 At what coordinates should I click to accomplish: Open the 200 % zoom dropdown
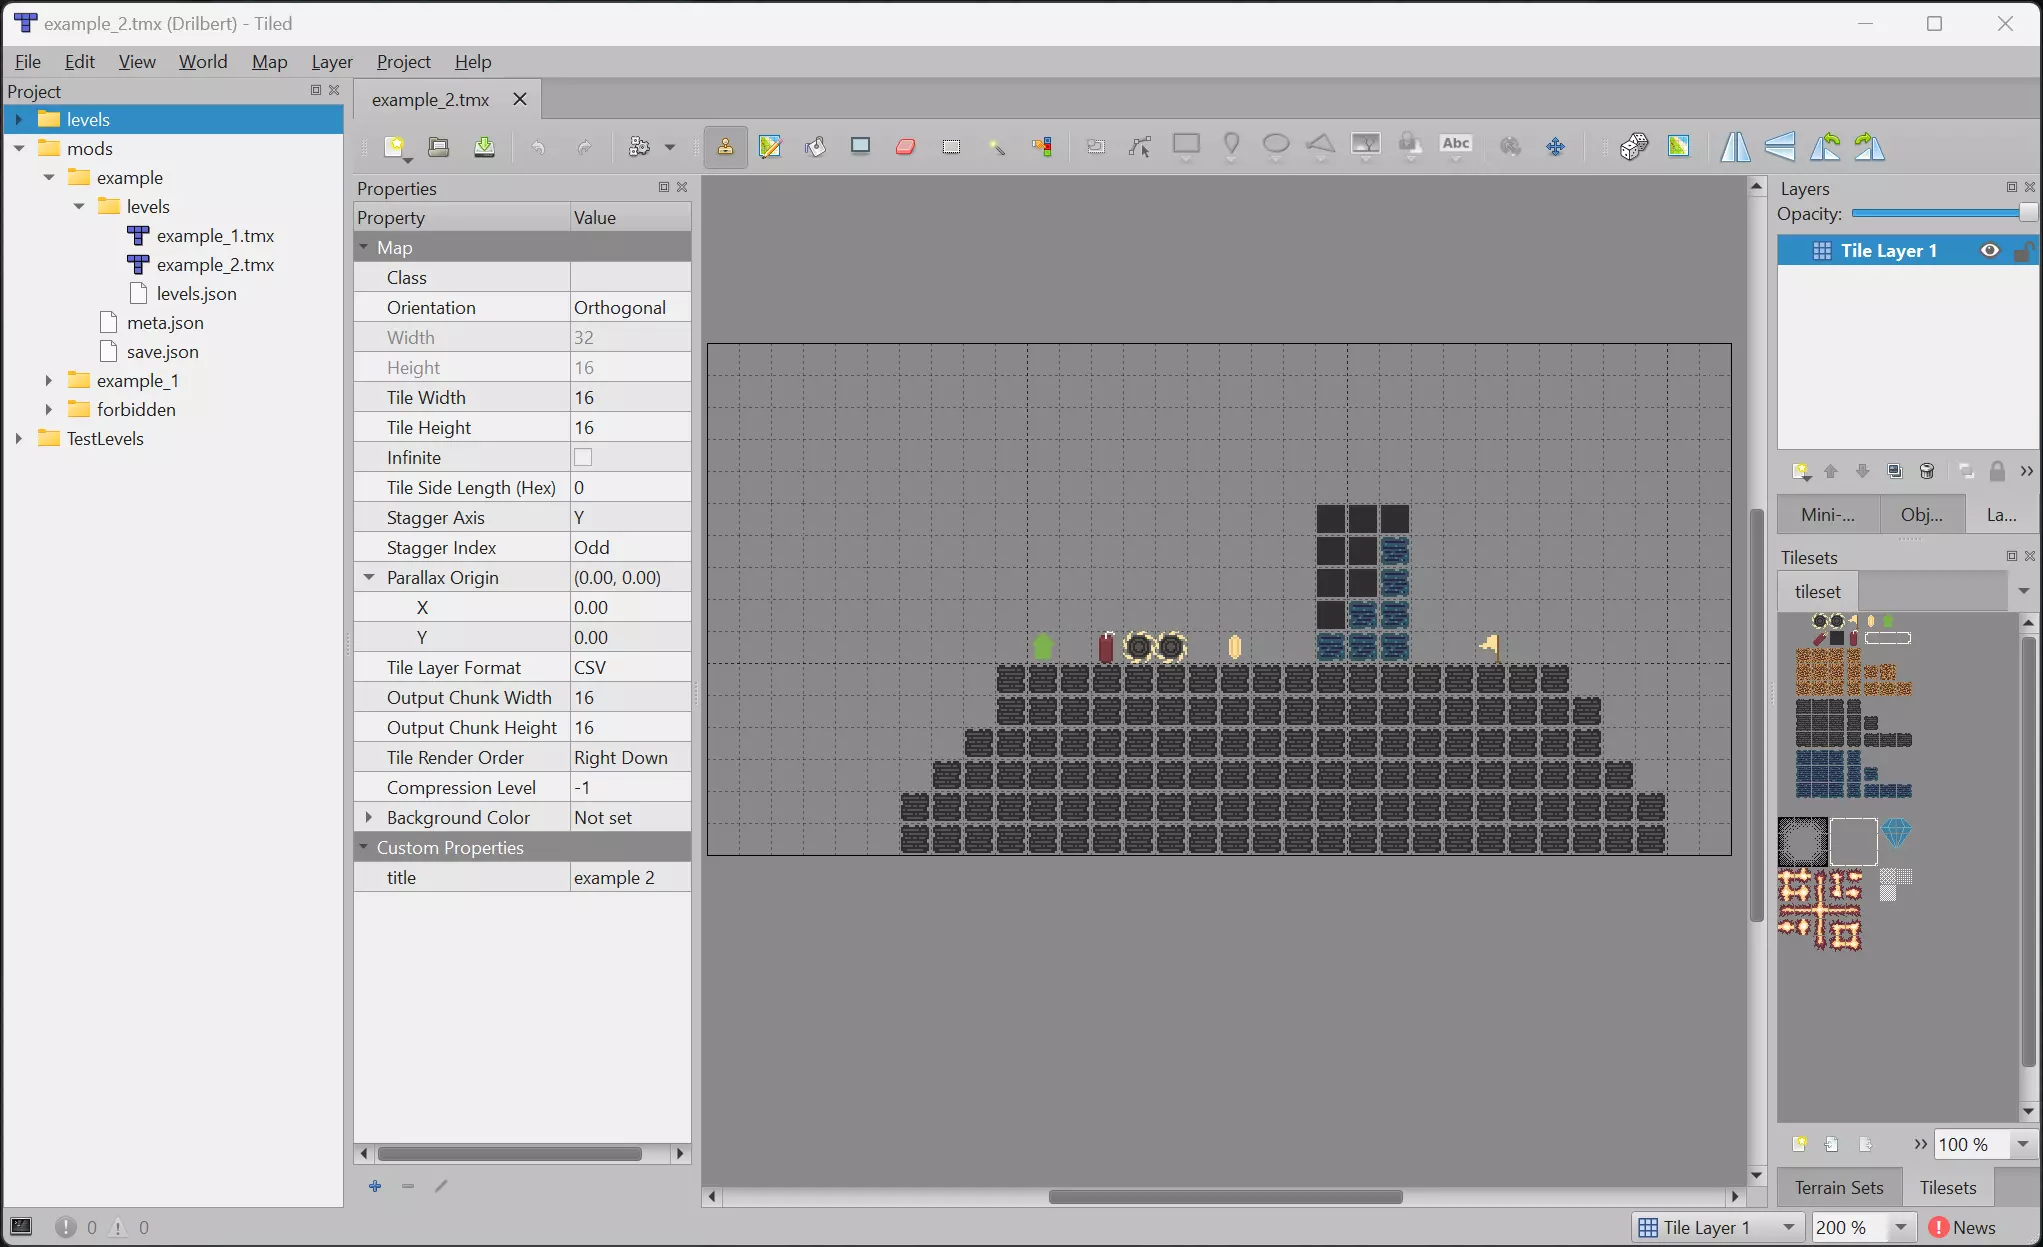tap(1901, 1227)
